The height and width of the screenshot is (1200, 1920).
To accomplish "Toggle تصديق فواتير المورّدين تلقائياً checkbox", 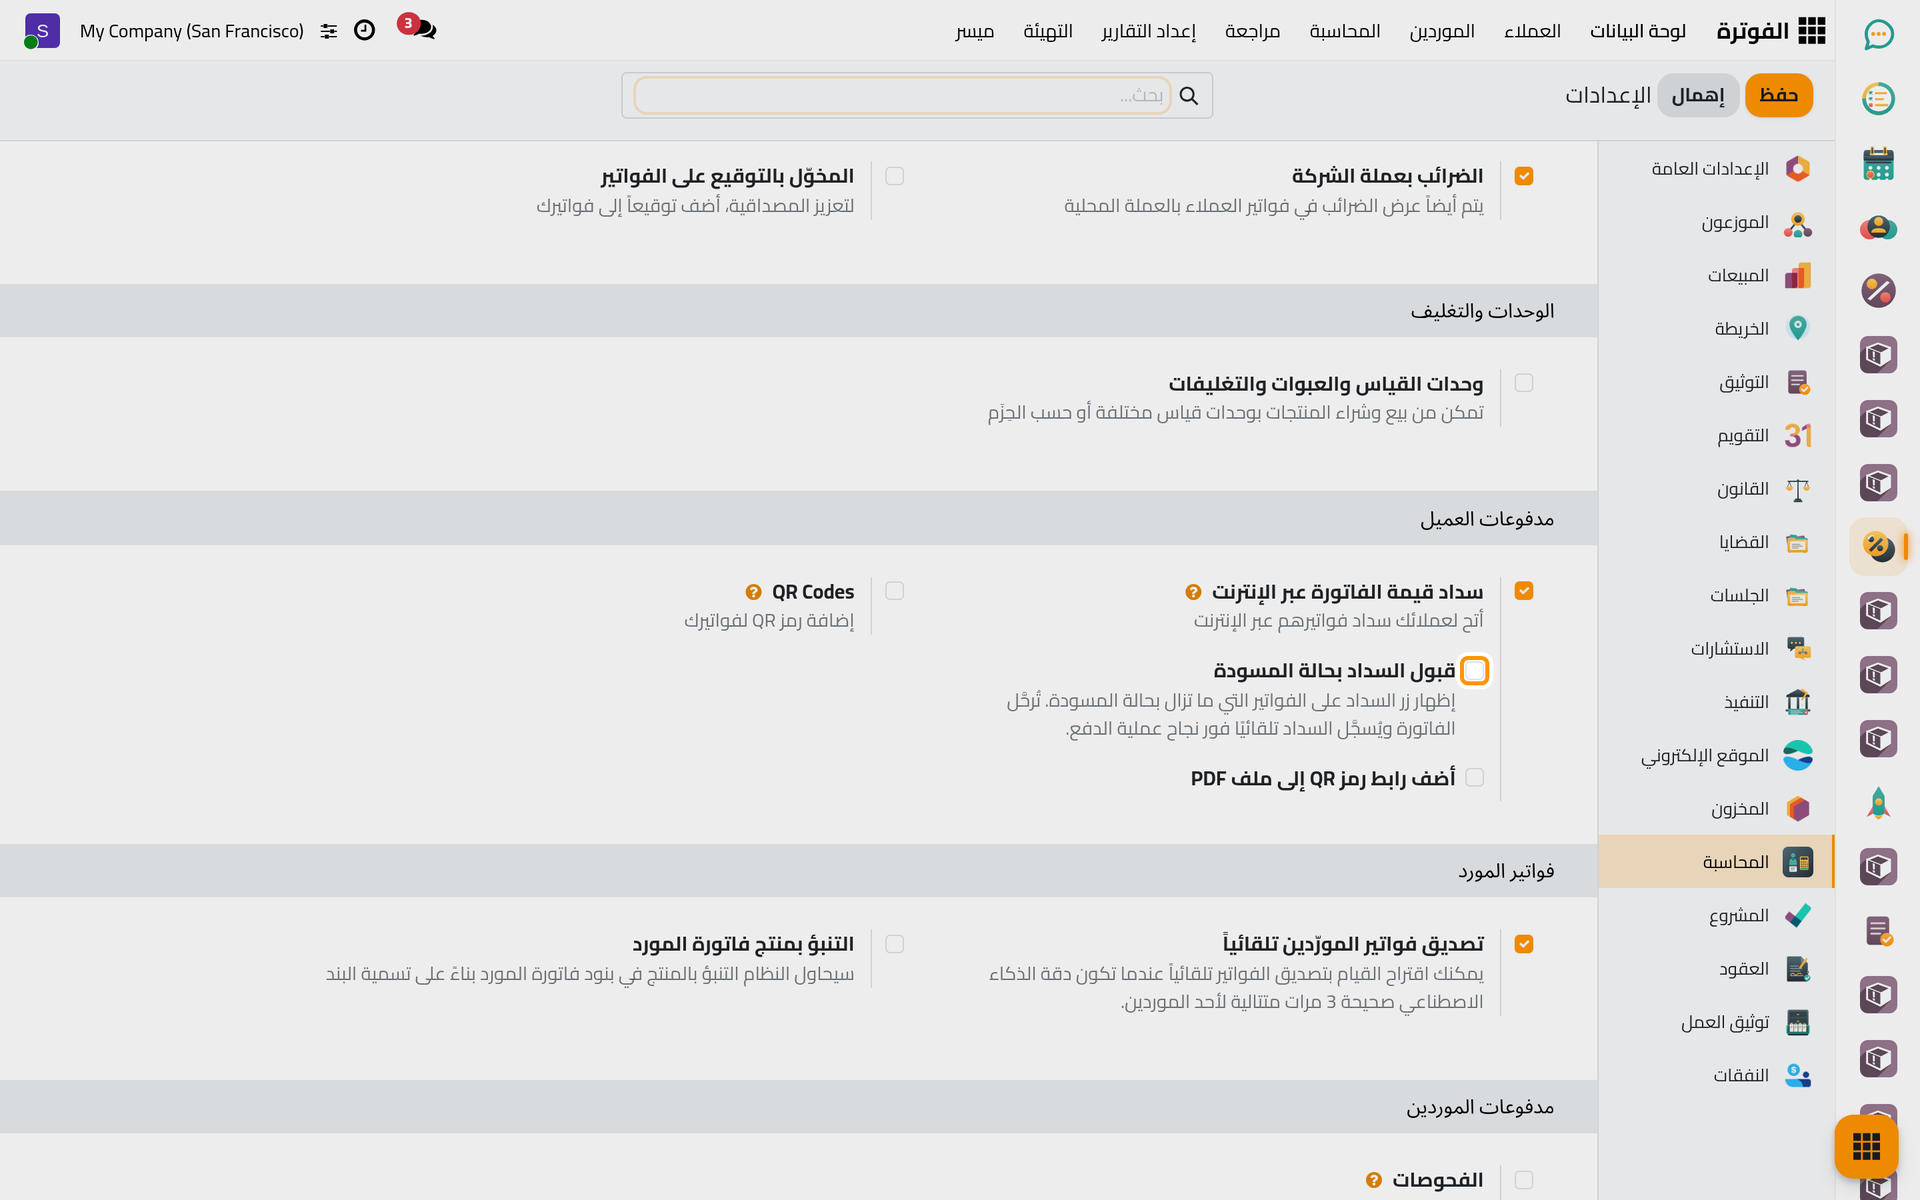I will click(x=1524, y=944).
